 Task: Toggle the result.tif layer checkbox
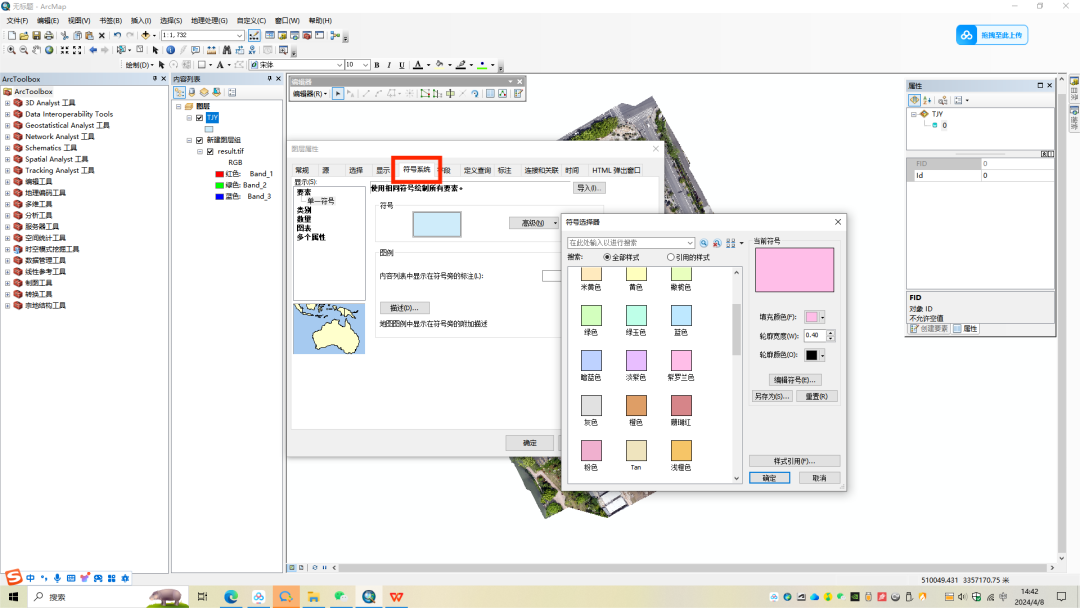(x=211, y=151)
